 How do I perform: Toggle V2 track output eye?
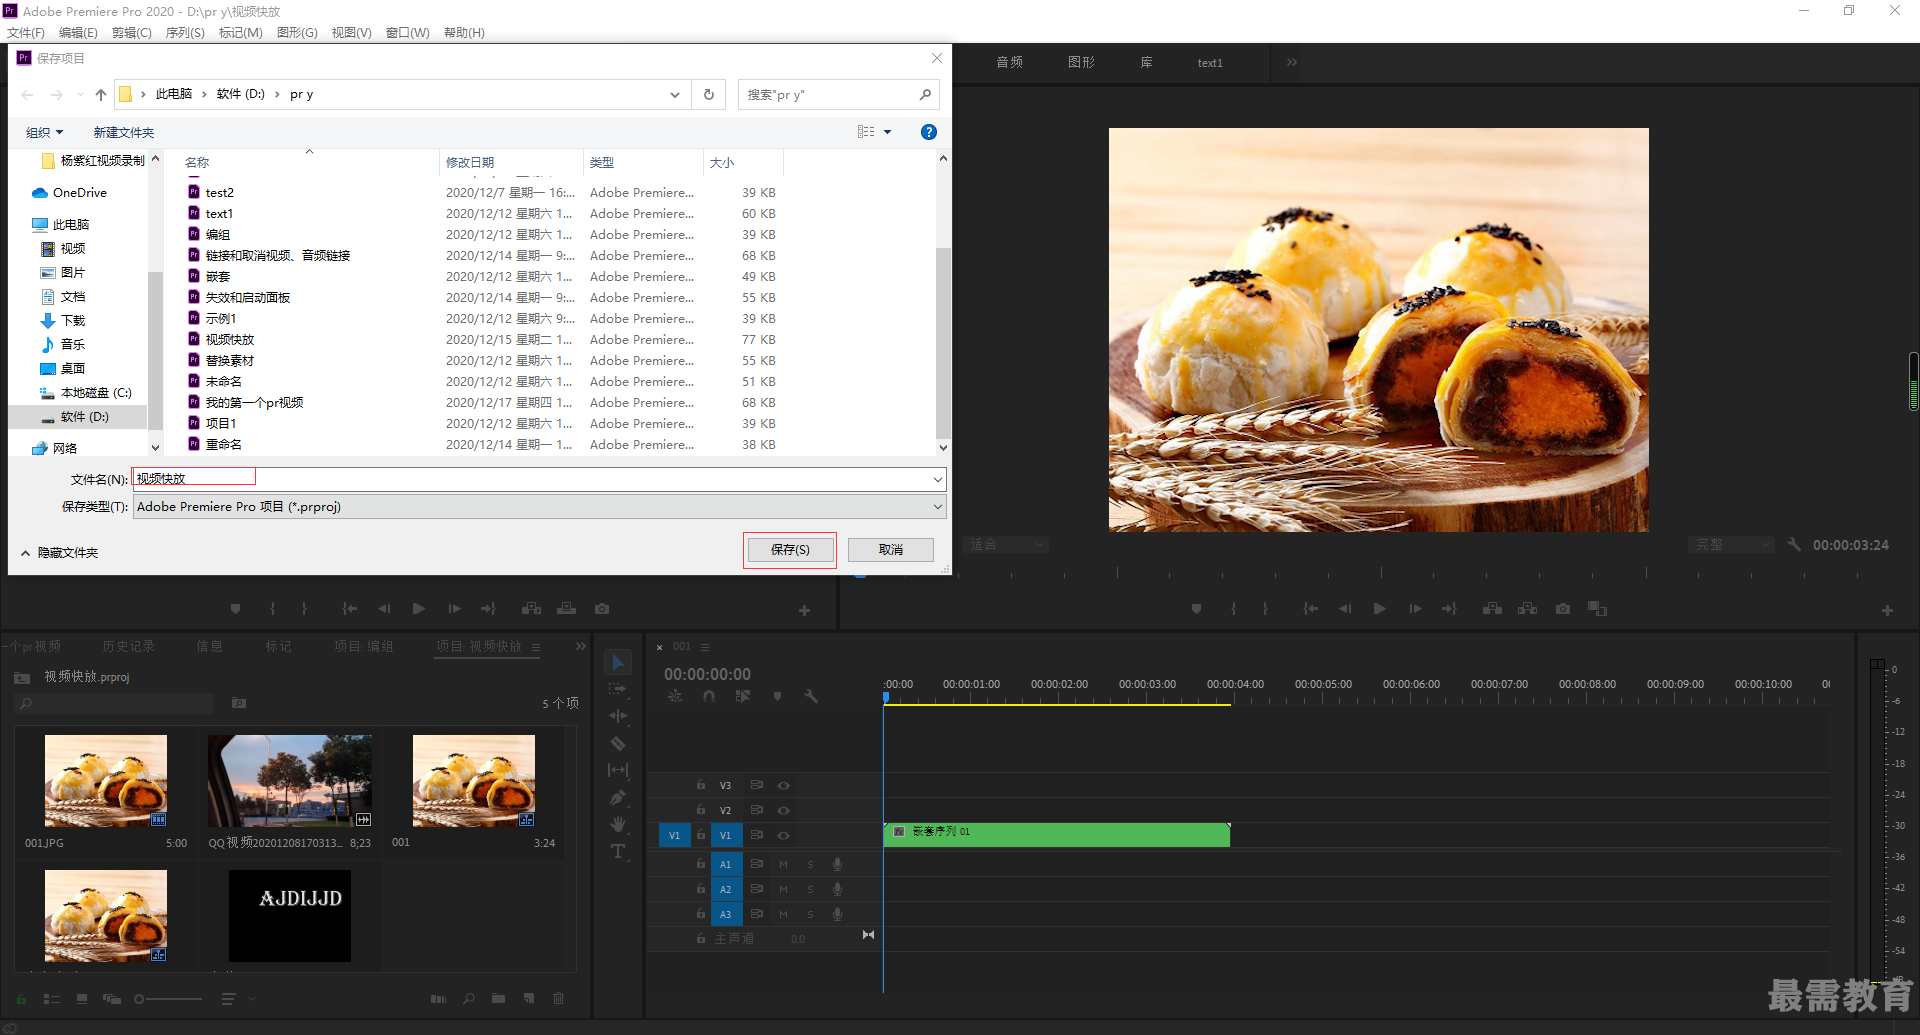point(784,811)
